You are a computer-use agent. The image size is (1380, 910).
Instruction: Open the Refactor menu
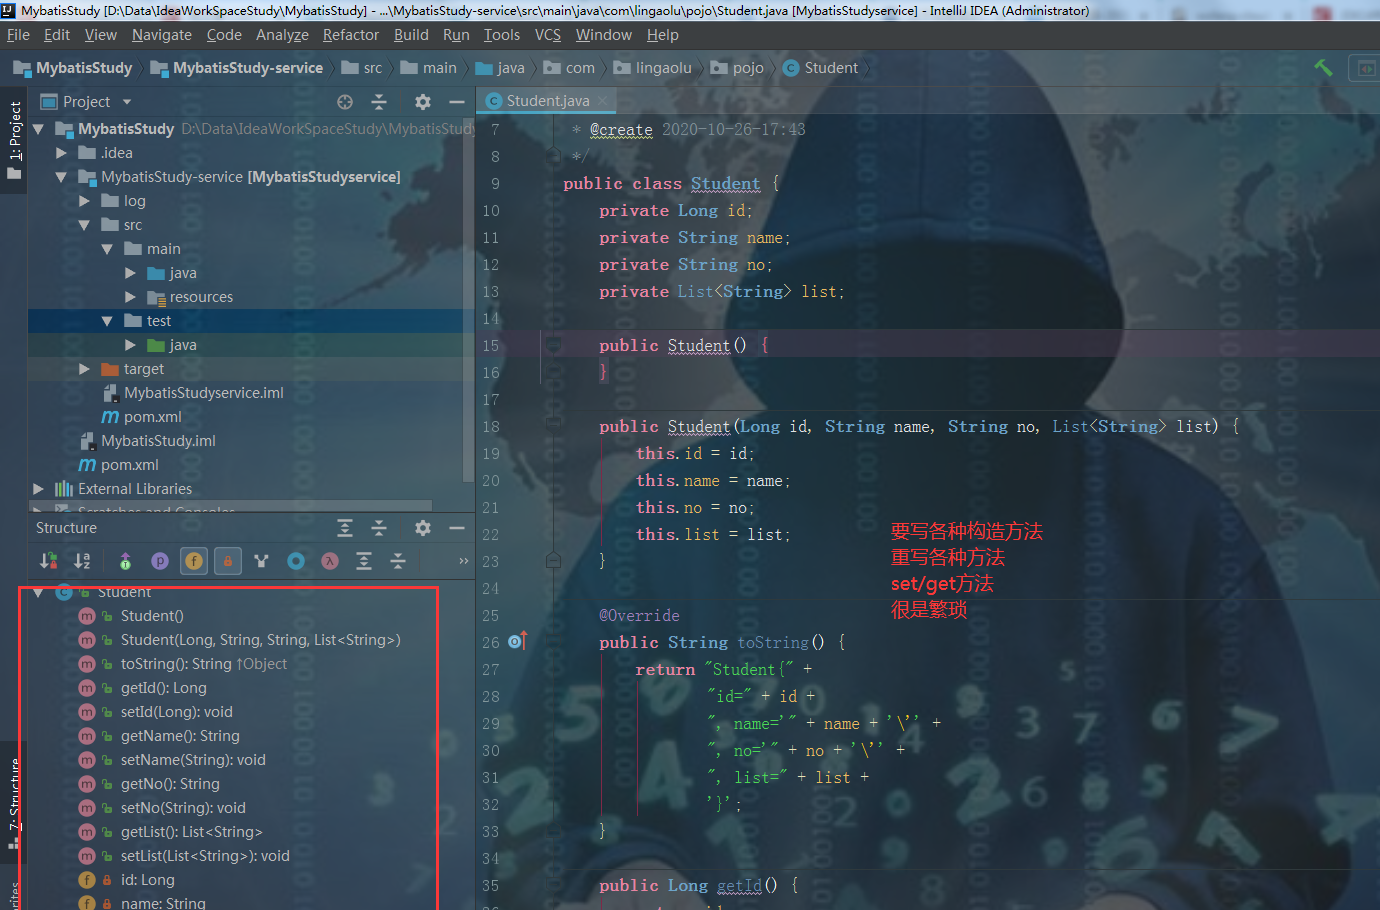pos(351,35)
